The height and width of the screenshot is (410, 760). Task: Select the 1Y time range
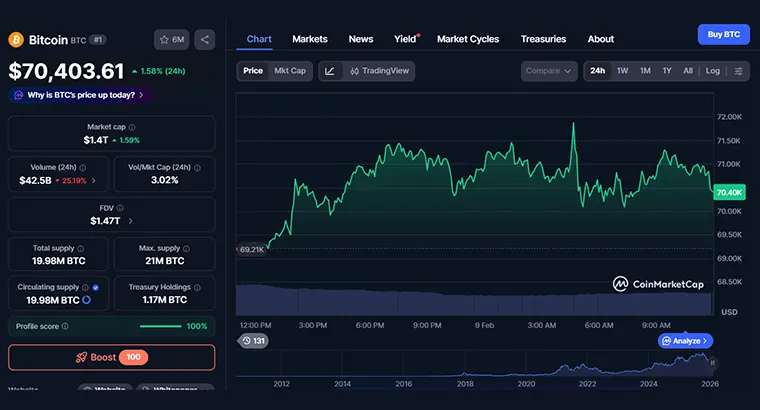pyautogui.click(x=667, y=71)
